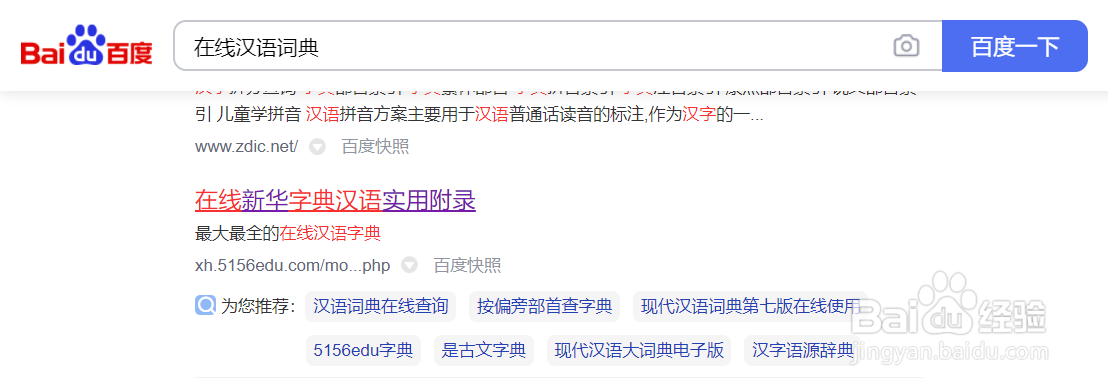Select suggestion 5156edu字典
Viewport: 1108px width, 389px height.
(363, 350)
